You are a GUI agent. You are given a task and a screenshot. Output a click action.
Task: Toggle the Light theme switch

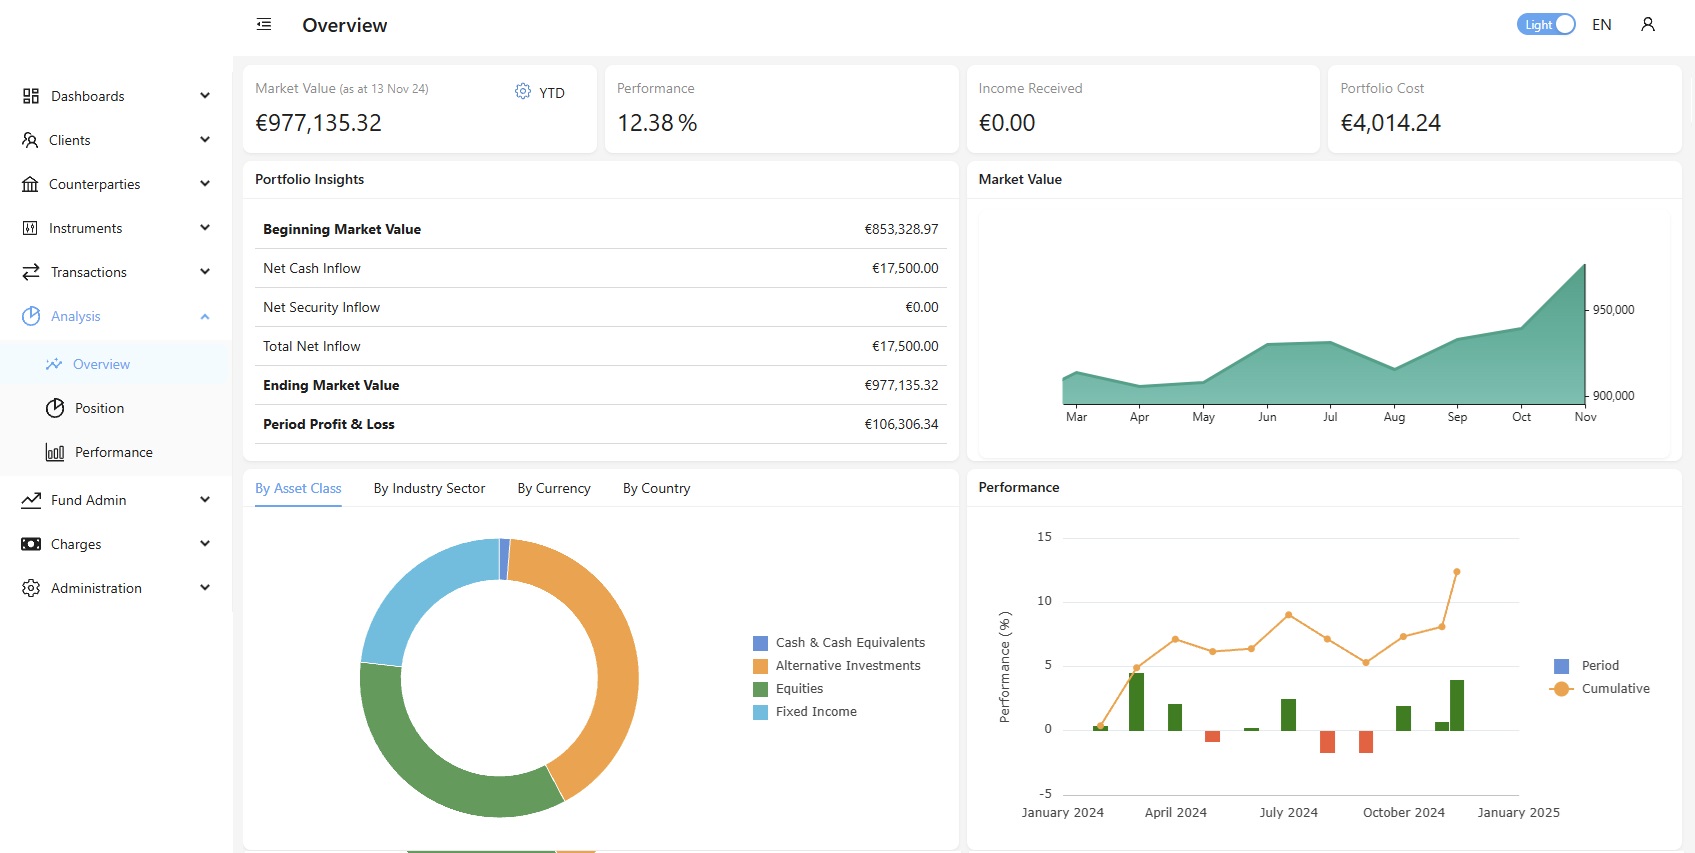pyautogui.click(x=1546, y=24)
